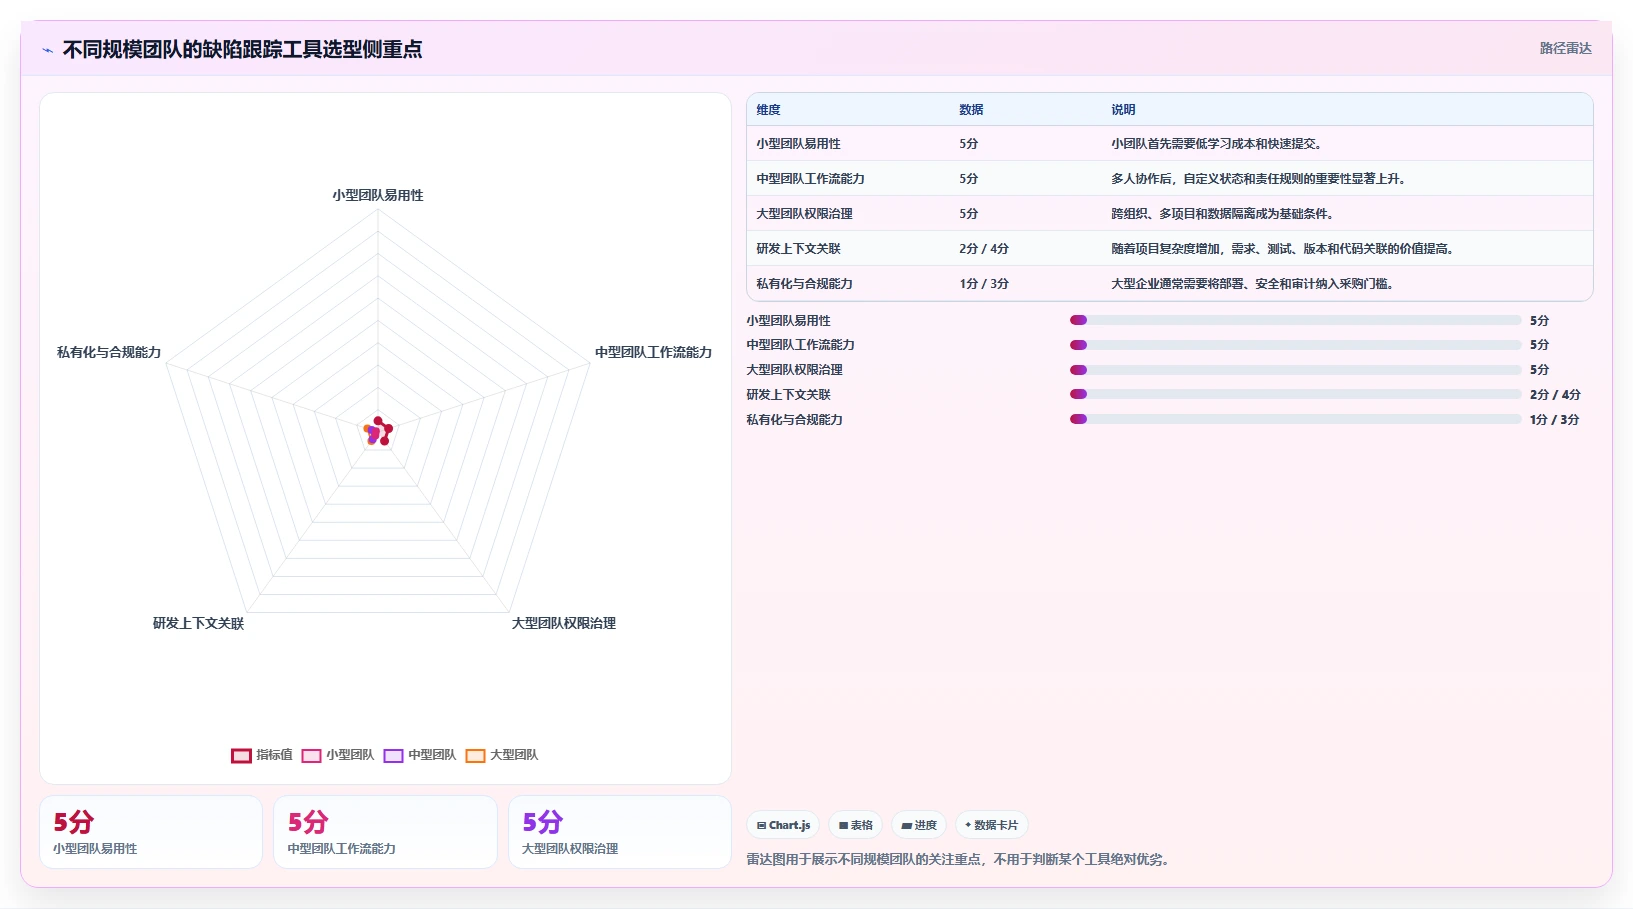
Task: Toggle the 指标值 legend item
Action: (x=262, y=755)
